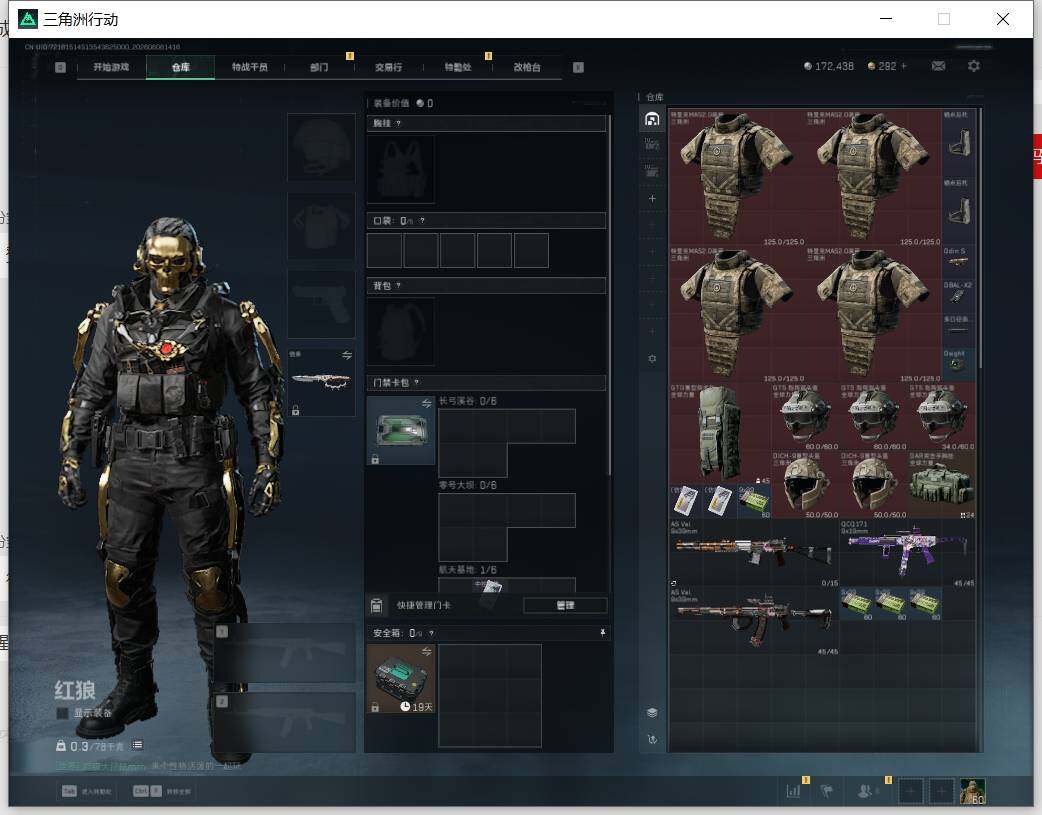Click the warehouse sort icon at bottom
The width and height of the screenshot is (1042, 815).
pos(652,739)
